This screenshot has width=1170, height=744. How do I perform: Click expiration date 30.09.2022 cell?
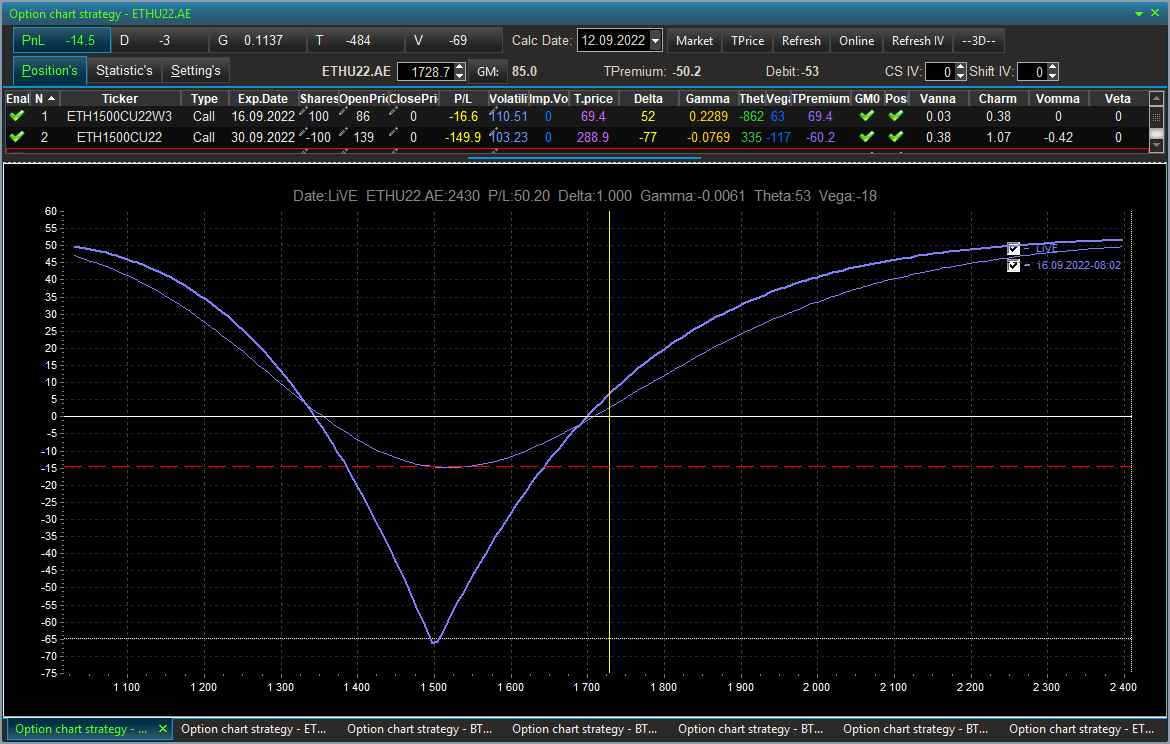pos(263,137)
